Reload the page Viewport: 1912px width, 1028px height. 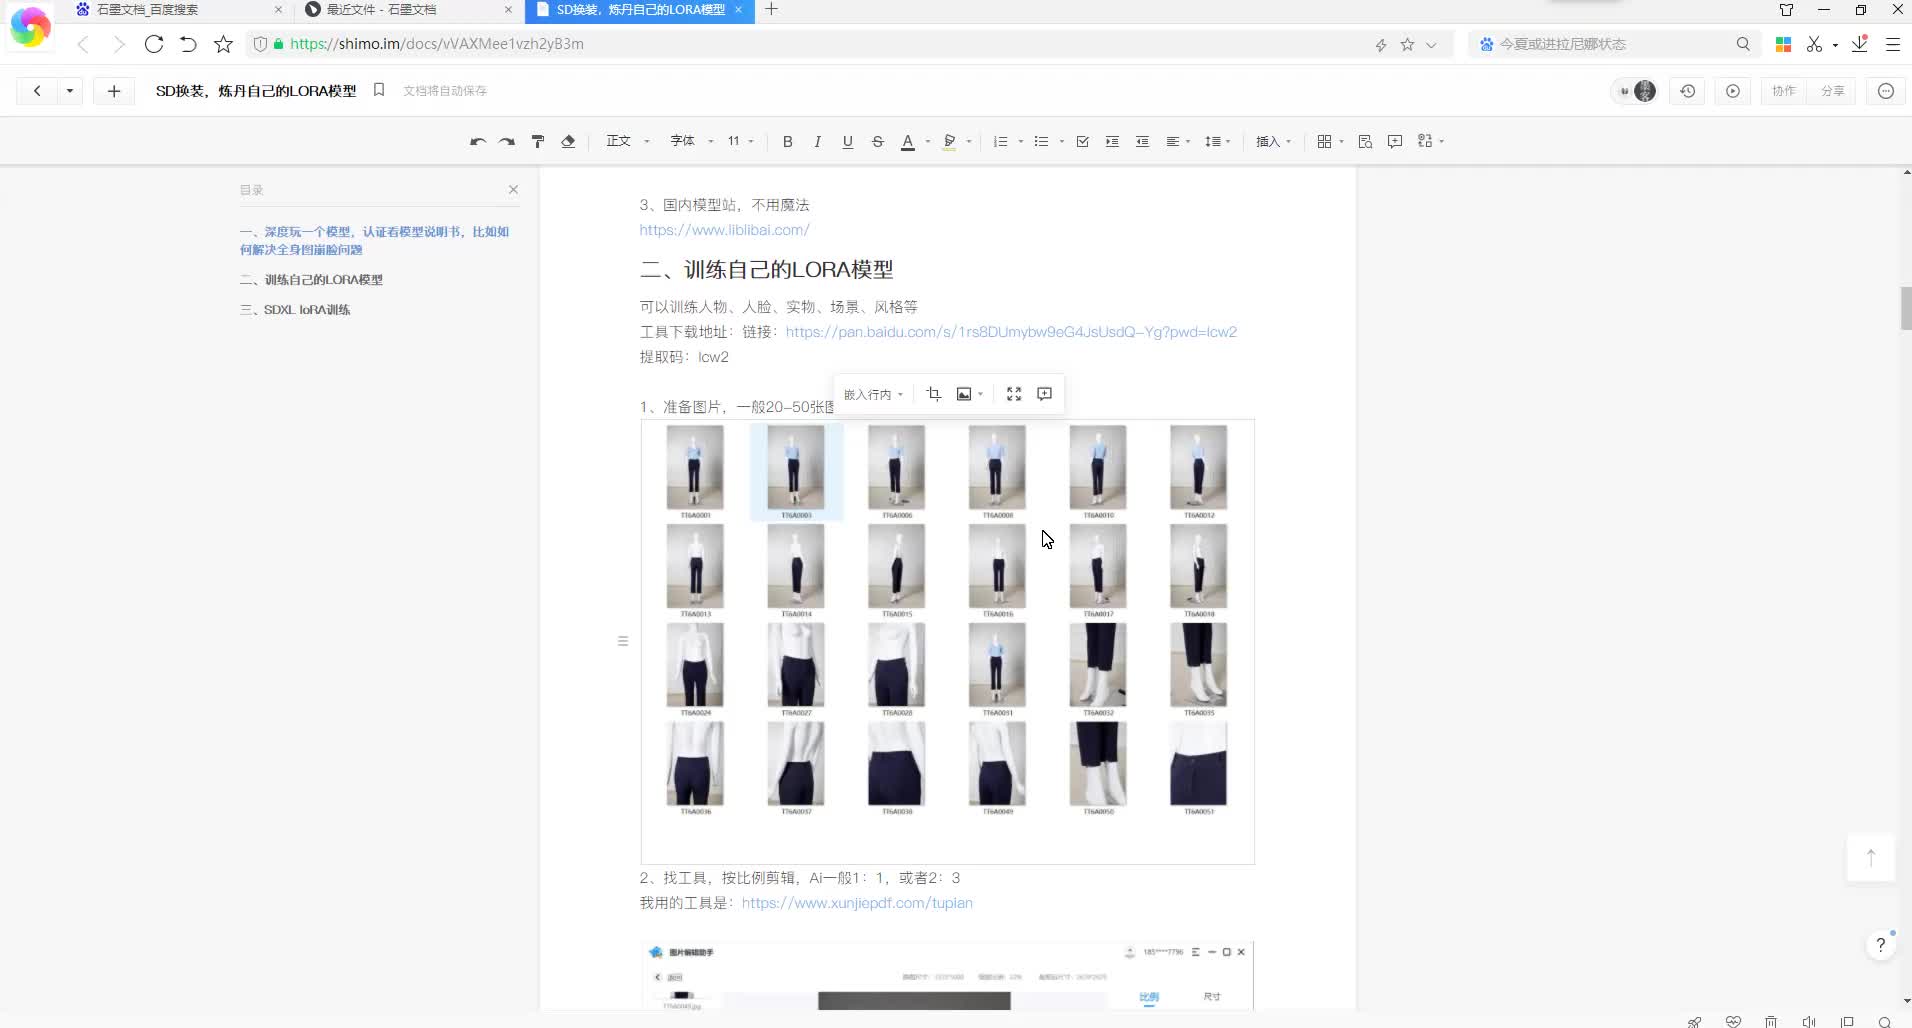(153, 44)
